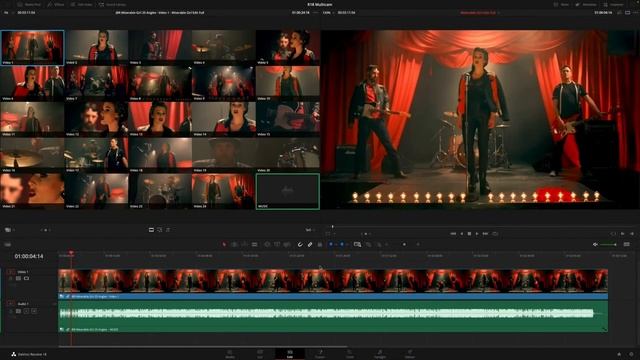
Task: Switch to the Color page tab
Action: point(350,354)
